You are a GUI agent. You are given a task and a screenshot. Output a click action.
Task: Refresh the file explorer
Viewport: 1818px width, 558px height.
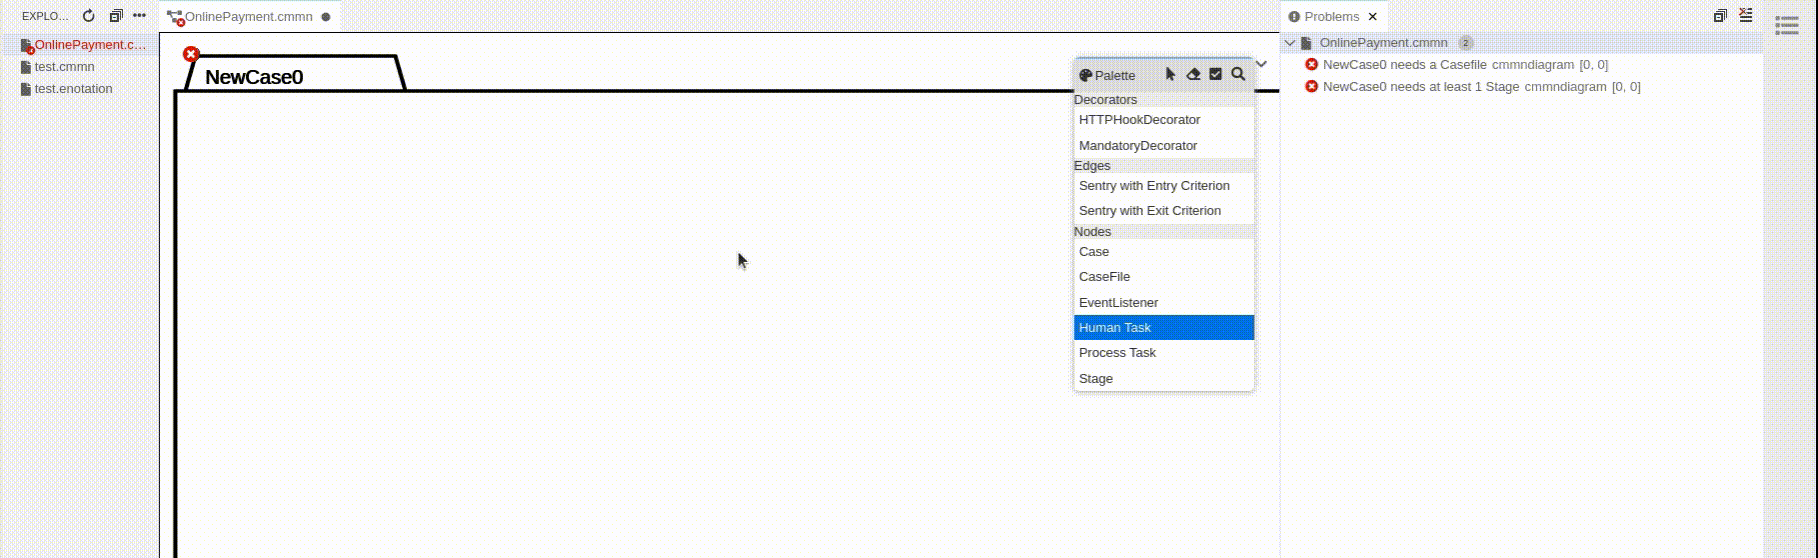coord(89,16)
